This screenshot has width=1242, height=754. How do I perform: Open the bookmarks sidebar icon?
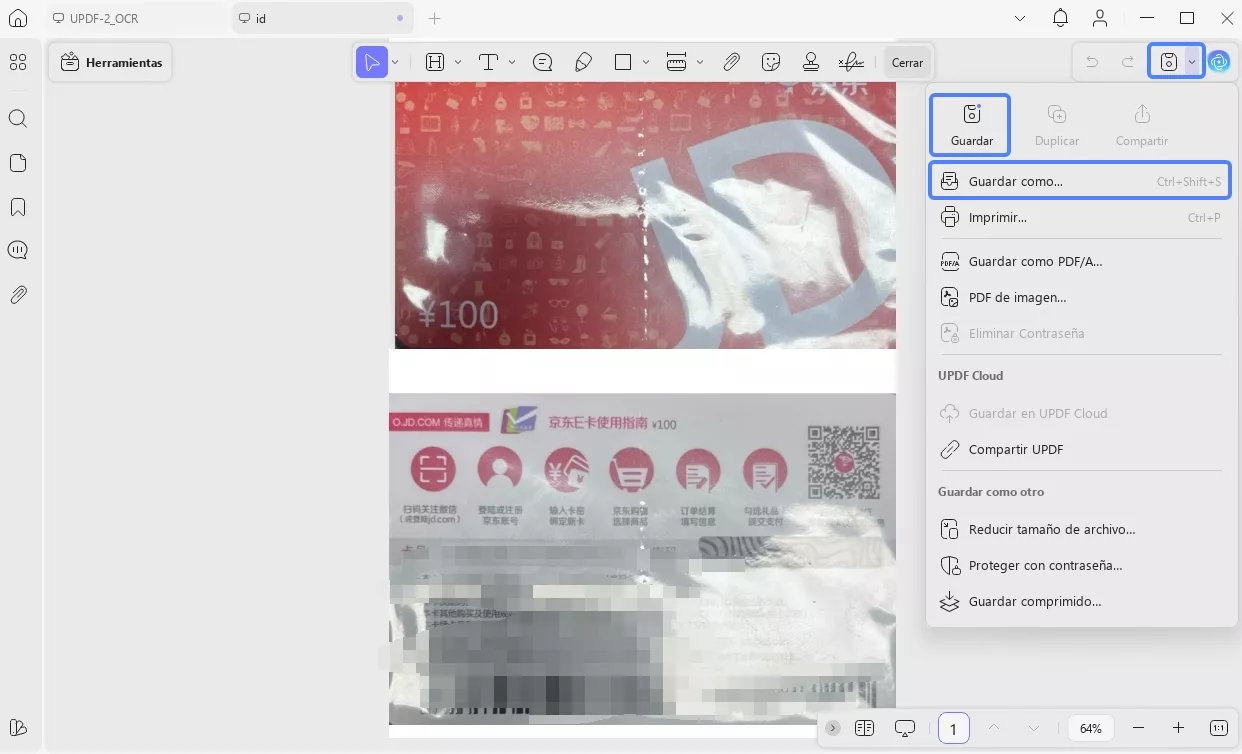18,207
